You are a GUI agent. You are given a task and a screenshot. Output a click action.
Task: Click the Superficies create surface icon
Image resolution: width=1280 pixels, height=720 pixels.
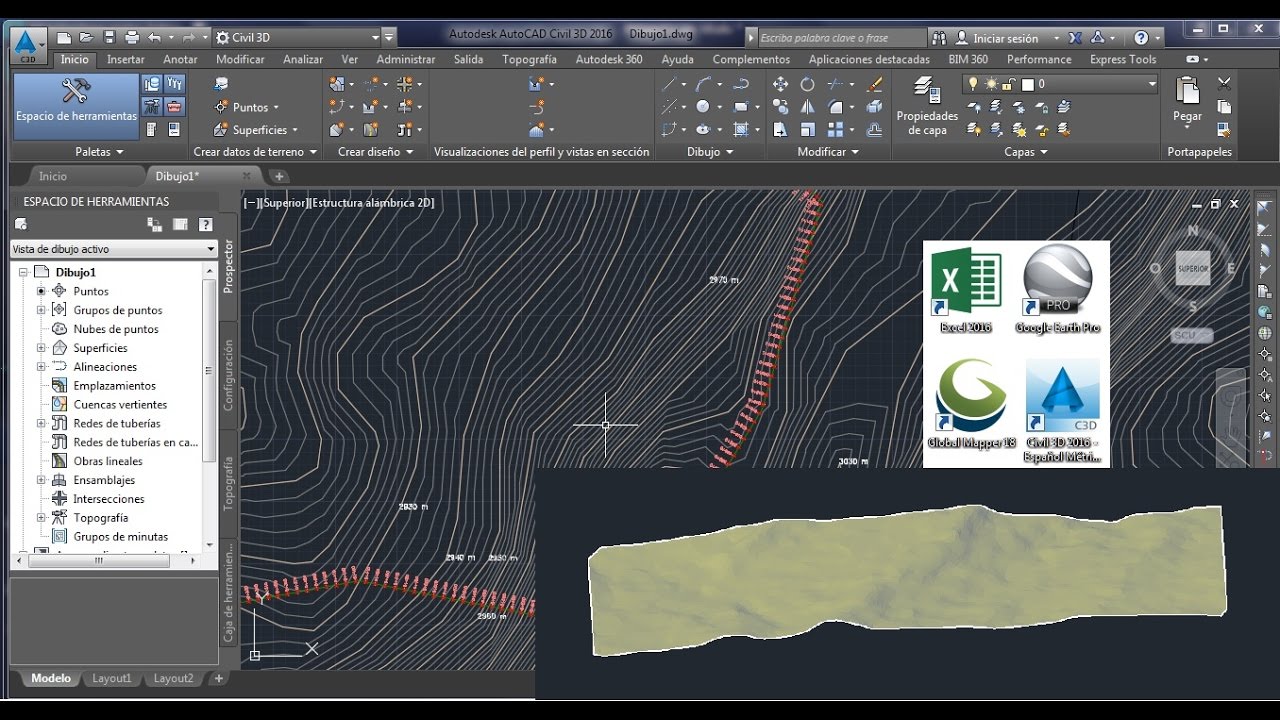[221, 130]
